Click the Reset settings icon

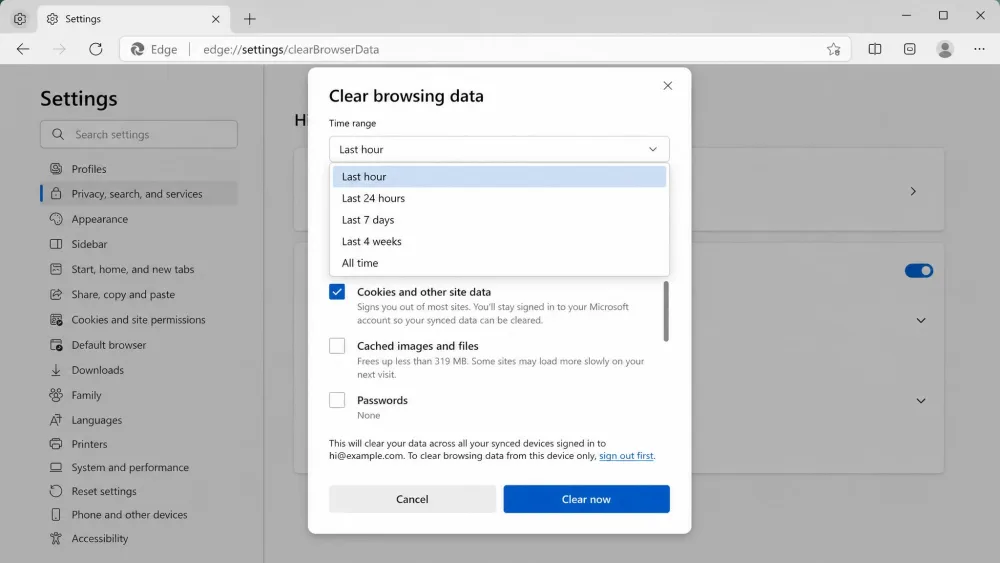click(56, 491)
